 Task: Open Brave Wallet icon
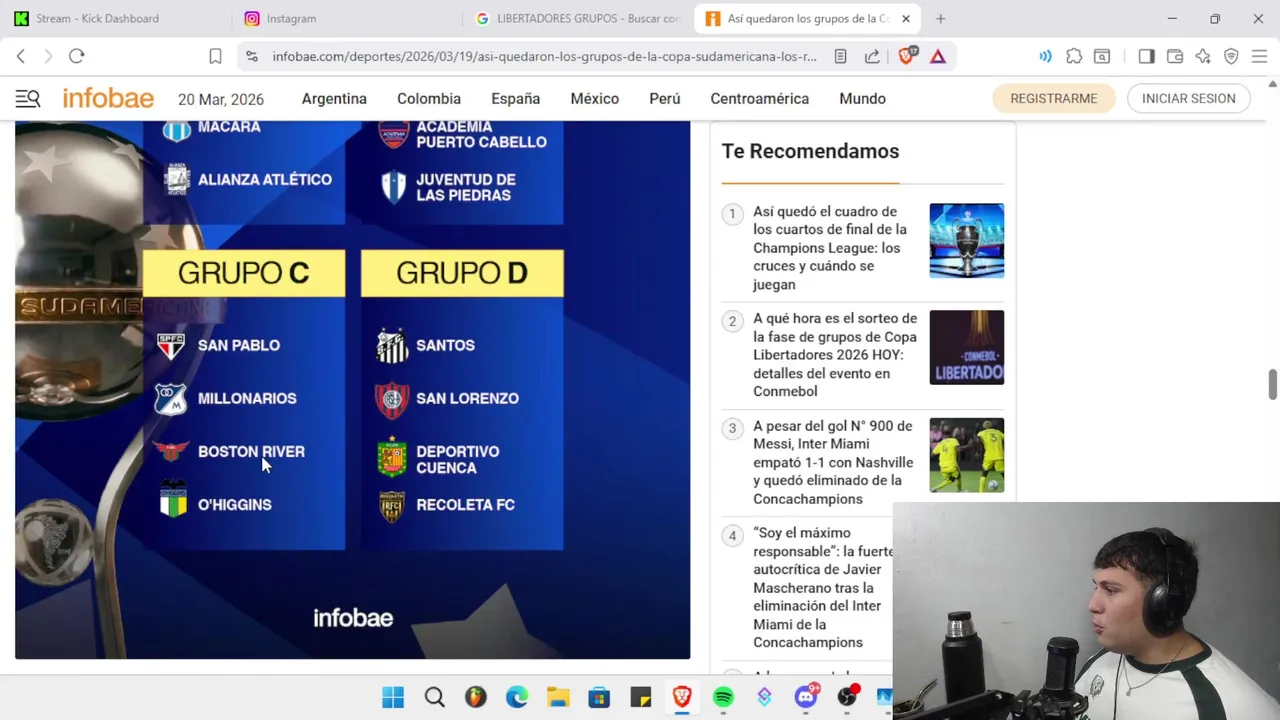(x=1175, y=56)
